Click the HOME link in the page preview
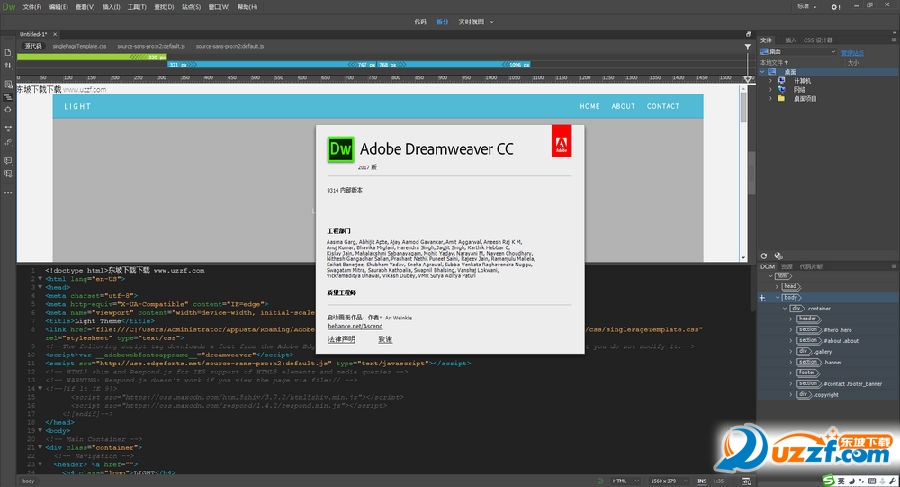This screenshot has width=900, height=487. [x=589, y=106]
